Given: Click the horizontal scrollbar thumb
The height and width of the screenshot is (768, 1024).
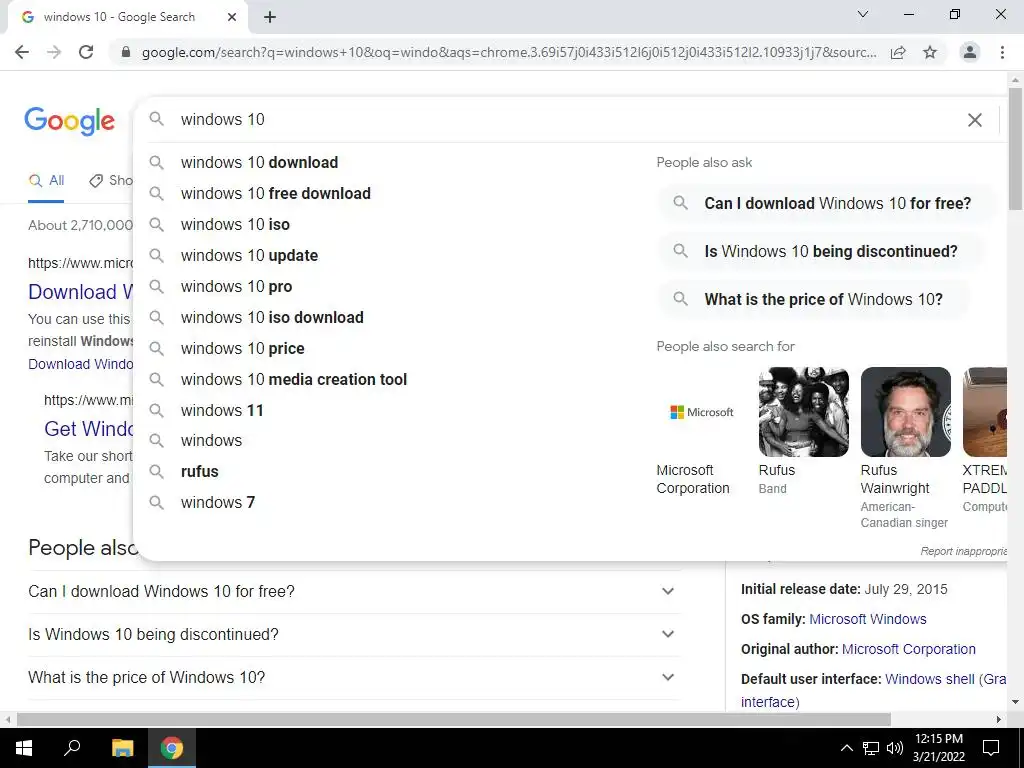Looking at the screenshot, I should (x=454, y=720).
